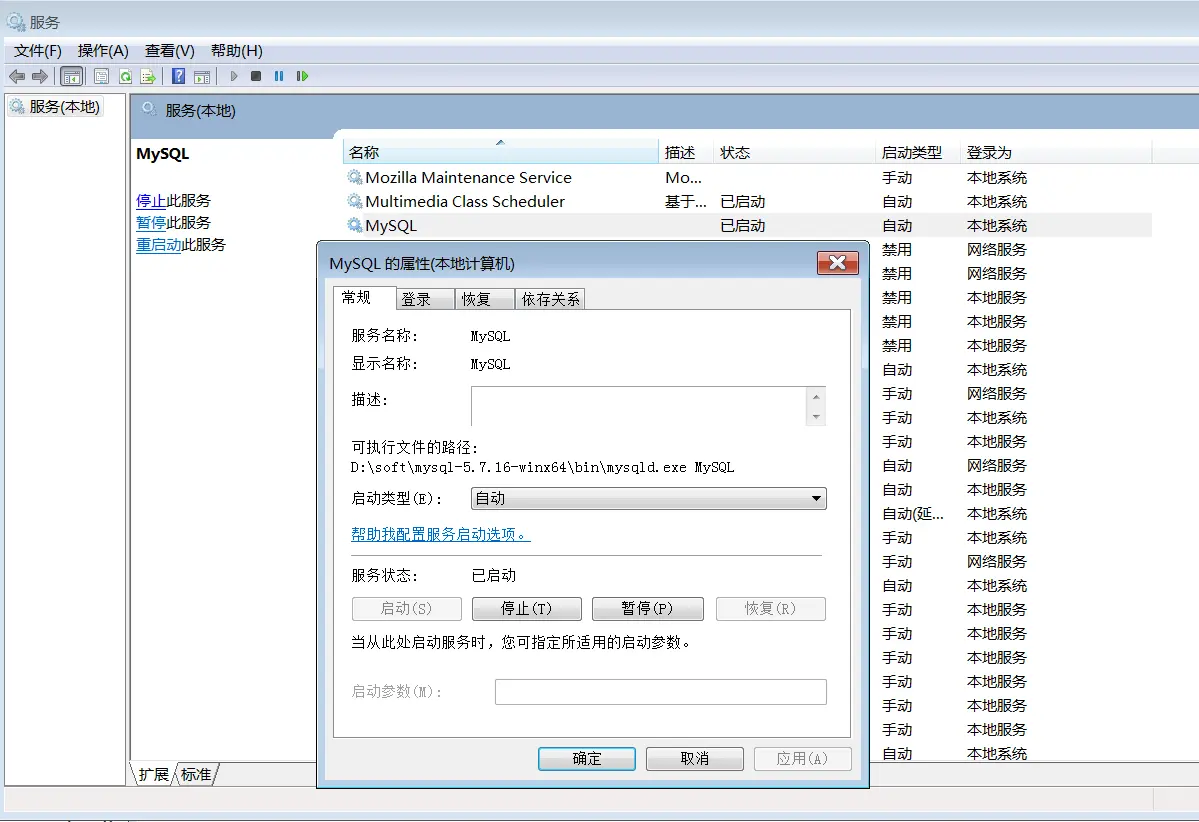This screenshot has width=1199, height=822.
Task: Click the Pause service toolbar icon
Action: [x=279, y=76]
